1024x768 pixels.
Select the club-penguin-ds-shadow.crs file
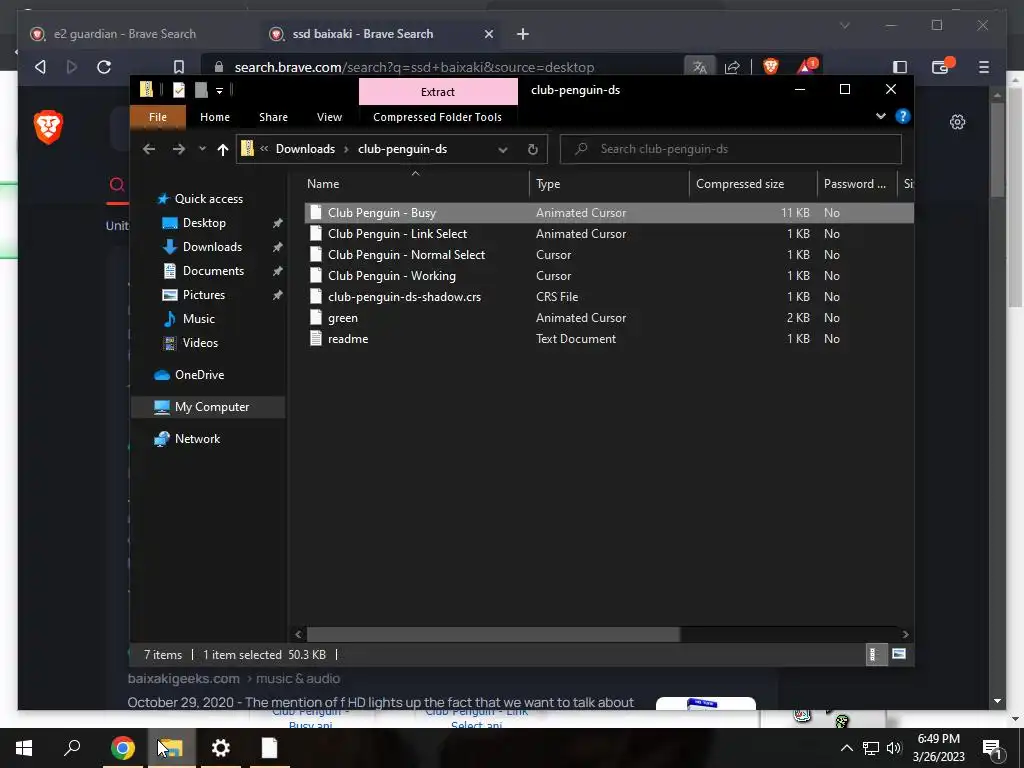[x=609, y=296]
